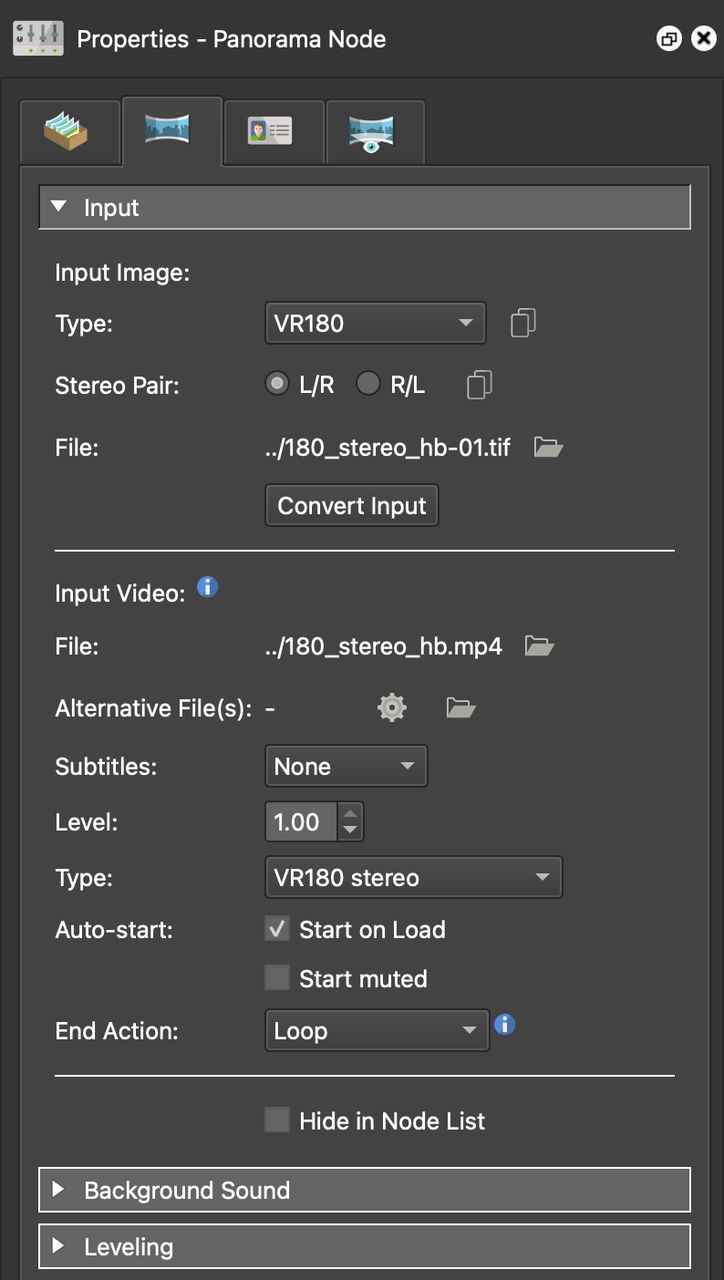Open the Viewing Parameters tab
Screen dimensions: 724x1280
pos(373,131)
